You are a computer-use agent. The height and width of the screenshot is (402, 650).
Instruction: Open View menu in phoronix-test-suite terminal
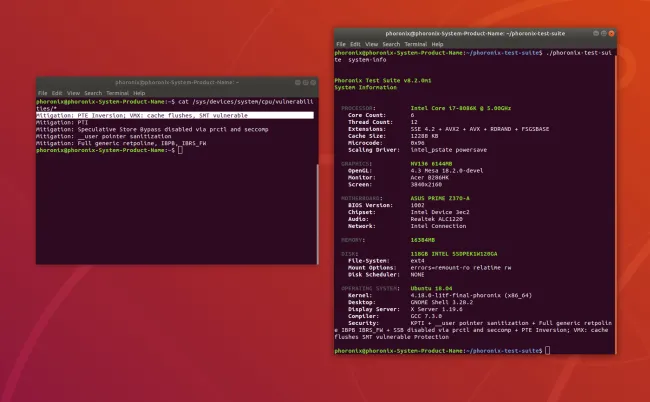[x=371, y=44]
